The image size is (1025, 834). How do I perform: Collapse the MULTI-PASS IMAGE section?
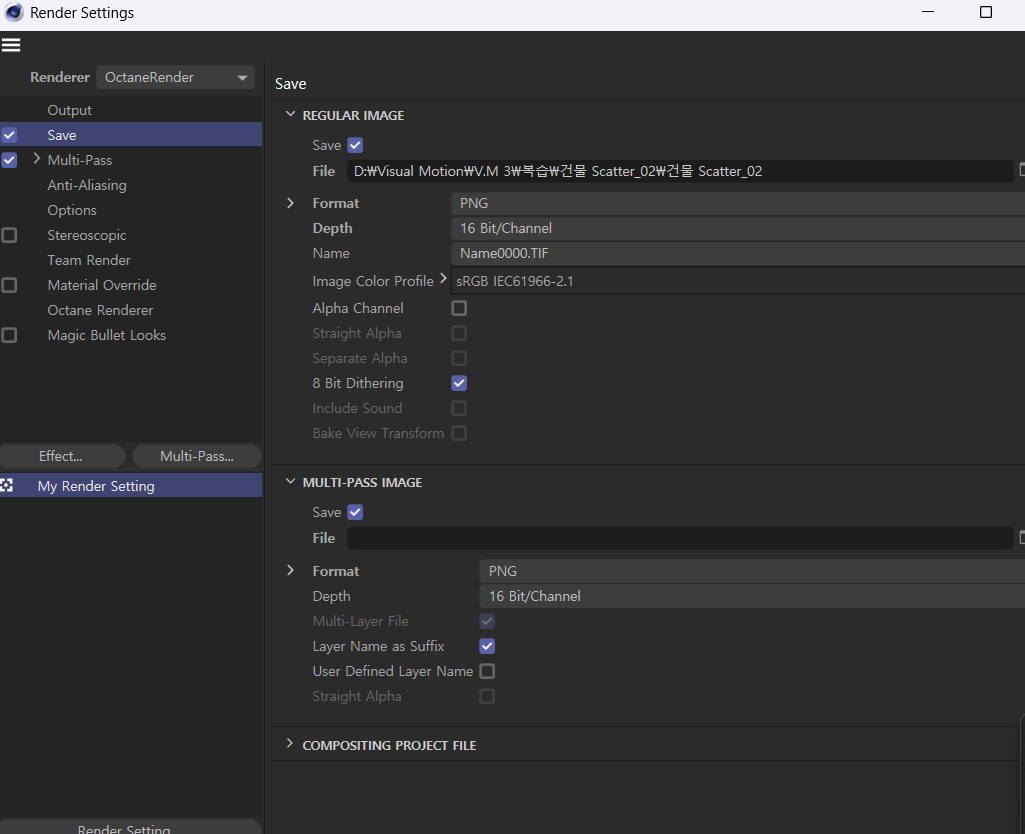(x=290, y=482)
